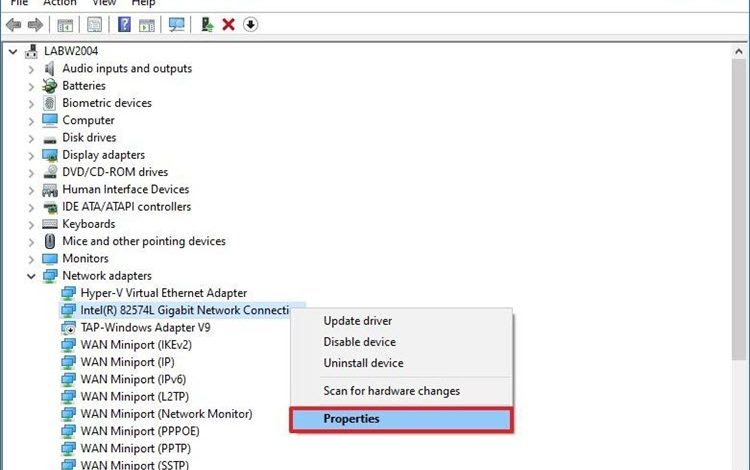Expand the Audio inputs and outputs node
The height and width of the screenshot is (470, 750).
(x=31, y=69)
